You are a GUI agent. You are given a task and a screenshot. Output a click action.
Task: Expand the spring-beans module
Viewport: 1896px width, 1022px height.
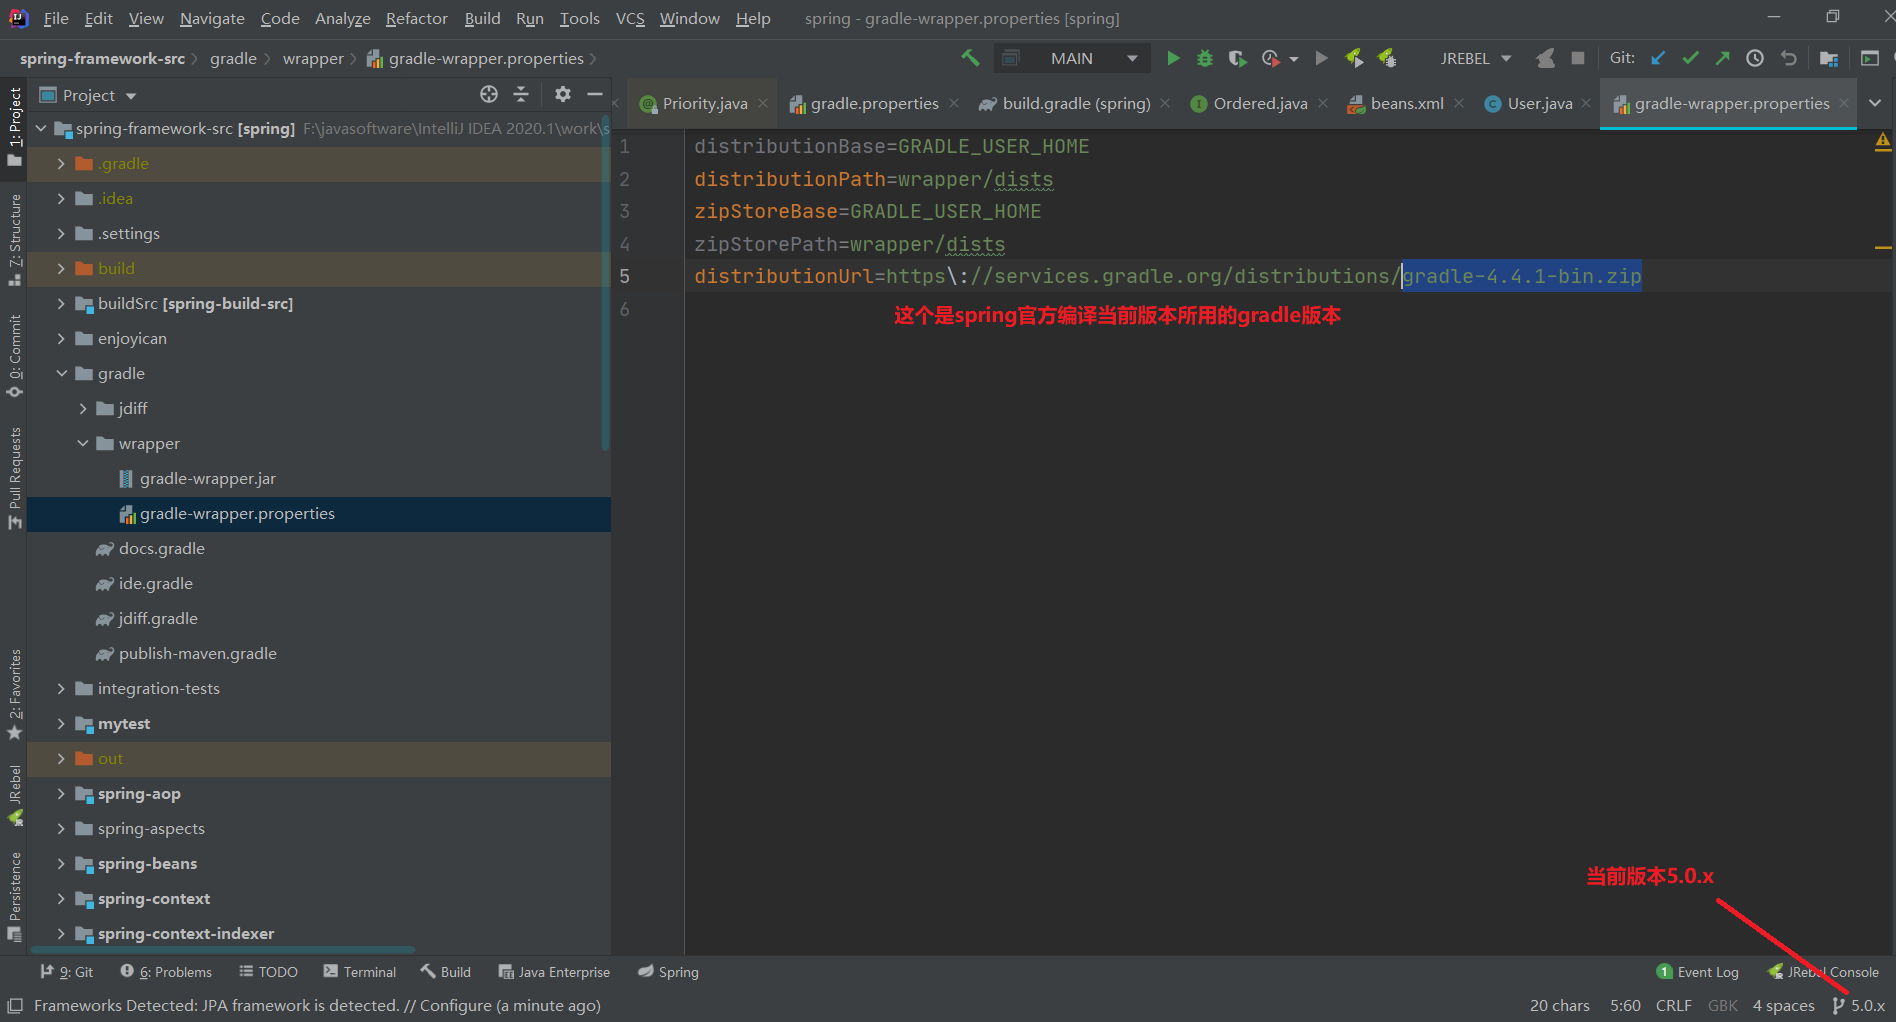click(61, 863)
